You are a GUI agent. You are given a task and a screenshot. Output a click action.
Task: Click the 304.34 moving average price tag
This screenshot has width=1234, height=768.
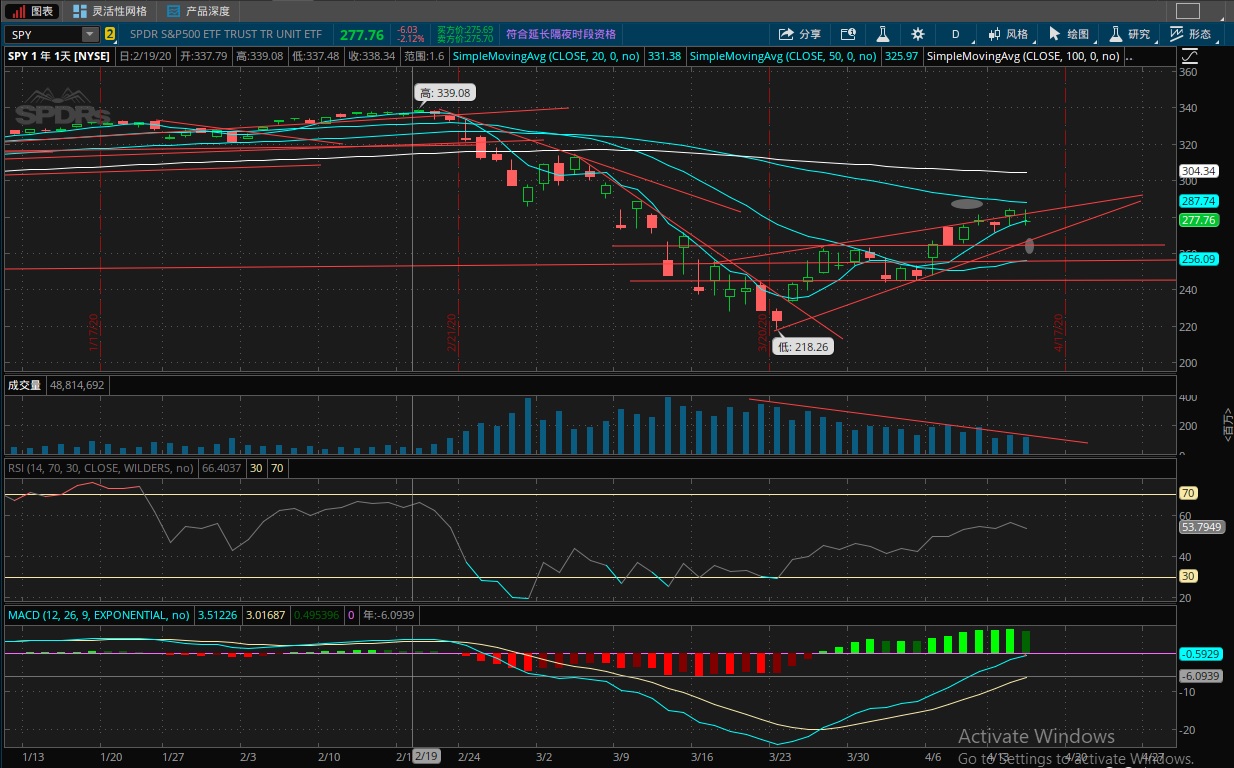click(x=1198, y=171)
